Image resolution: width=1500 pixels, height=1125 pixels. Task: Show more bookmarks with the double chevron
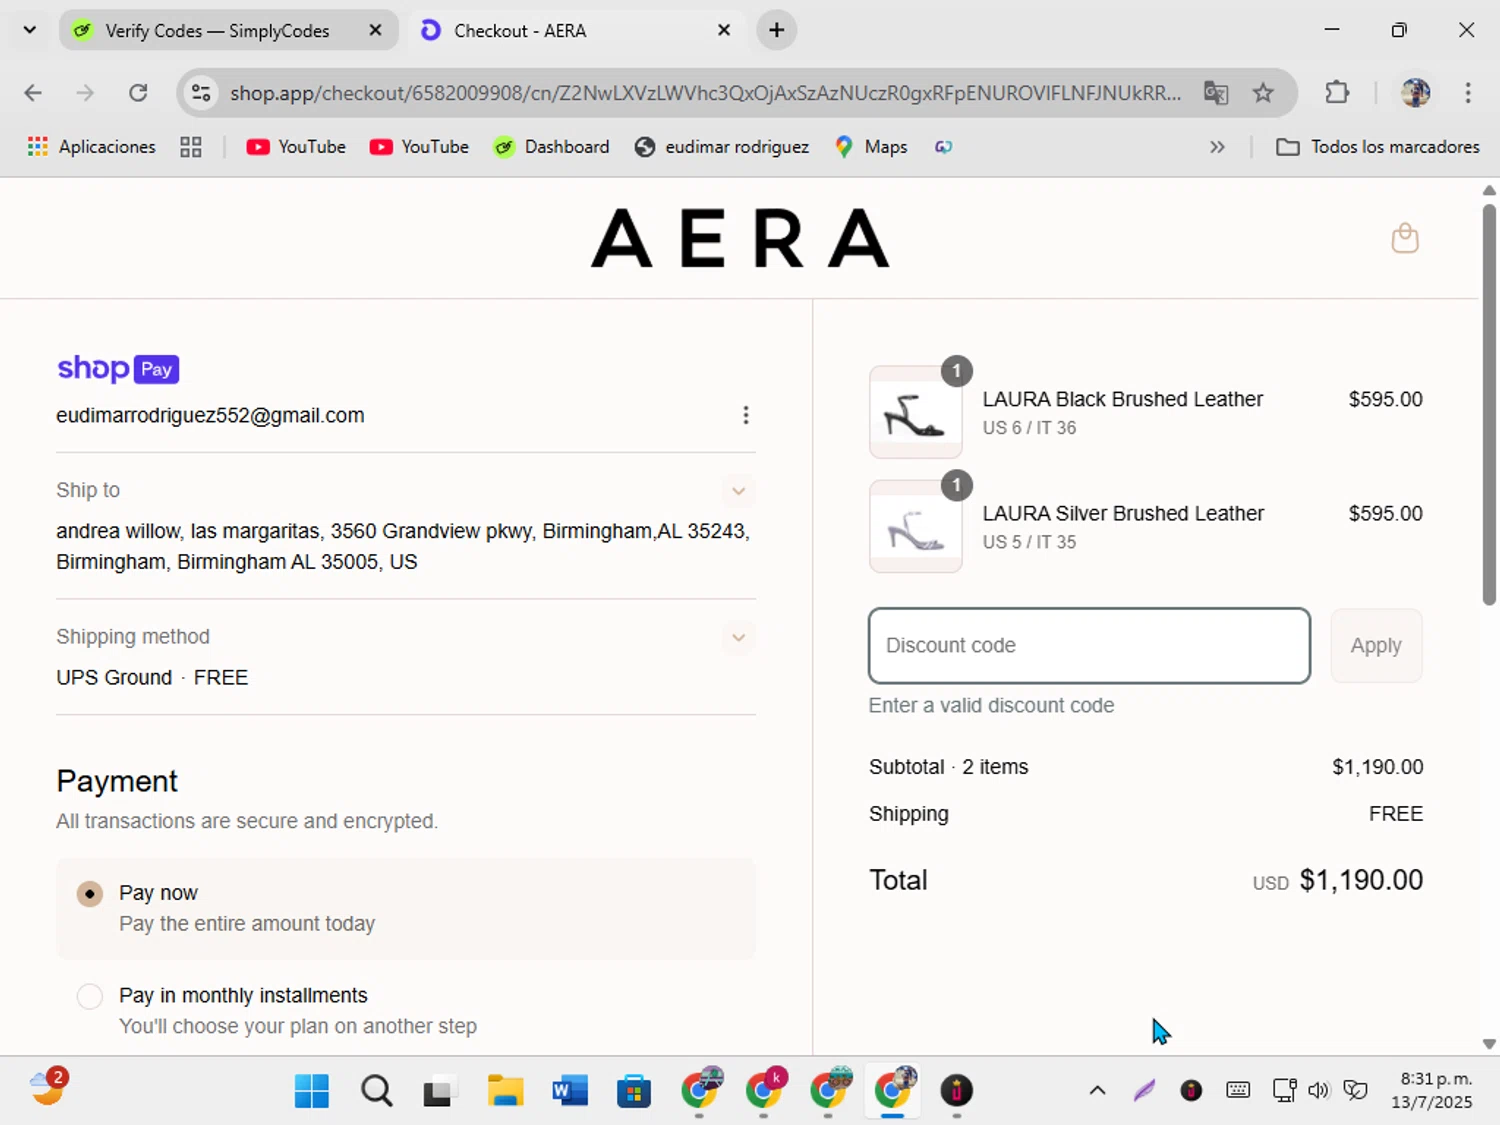click(x=1217, y=147)
